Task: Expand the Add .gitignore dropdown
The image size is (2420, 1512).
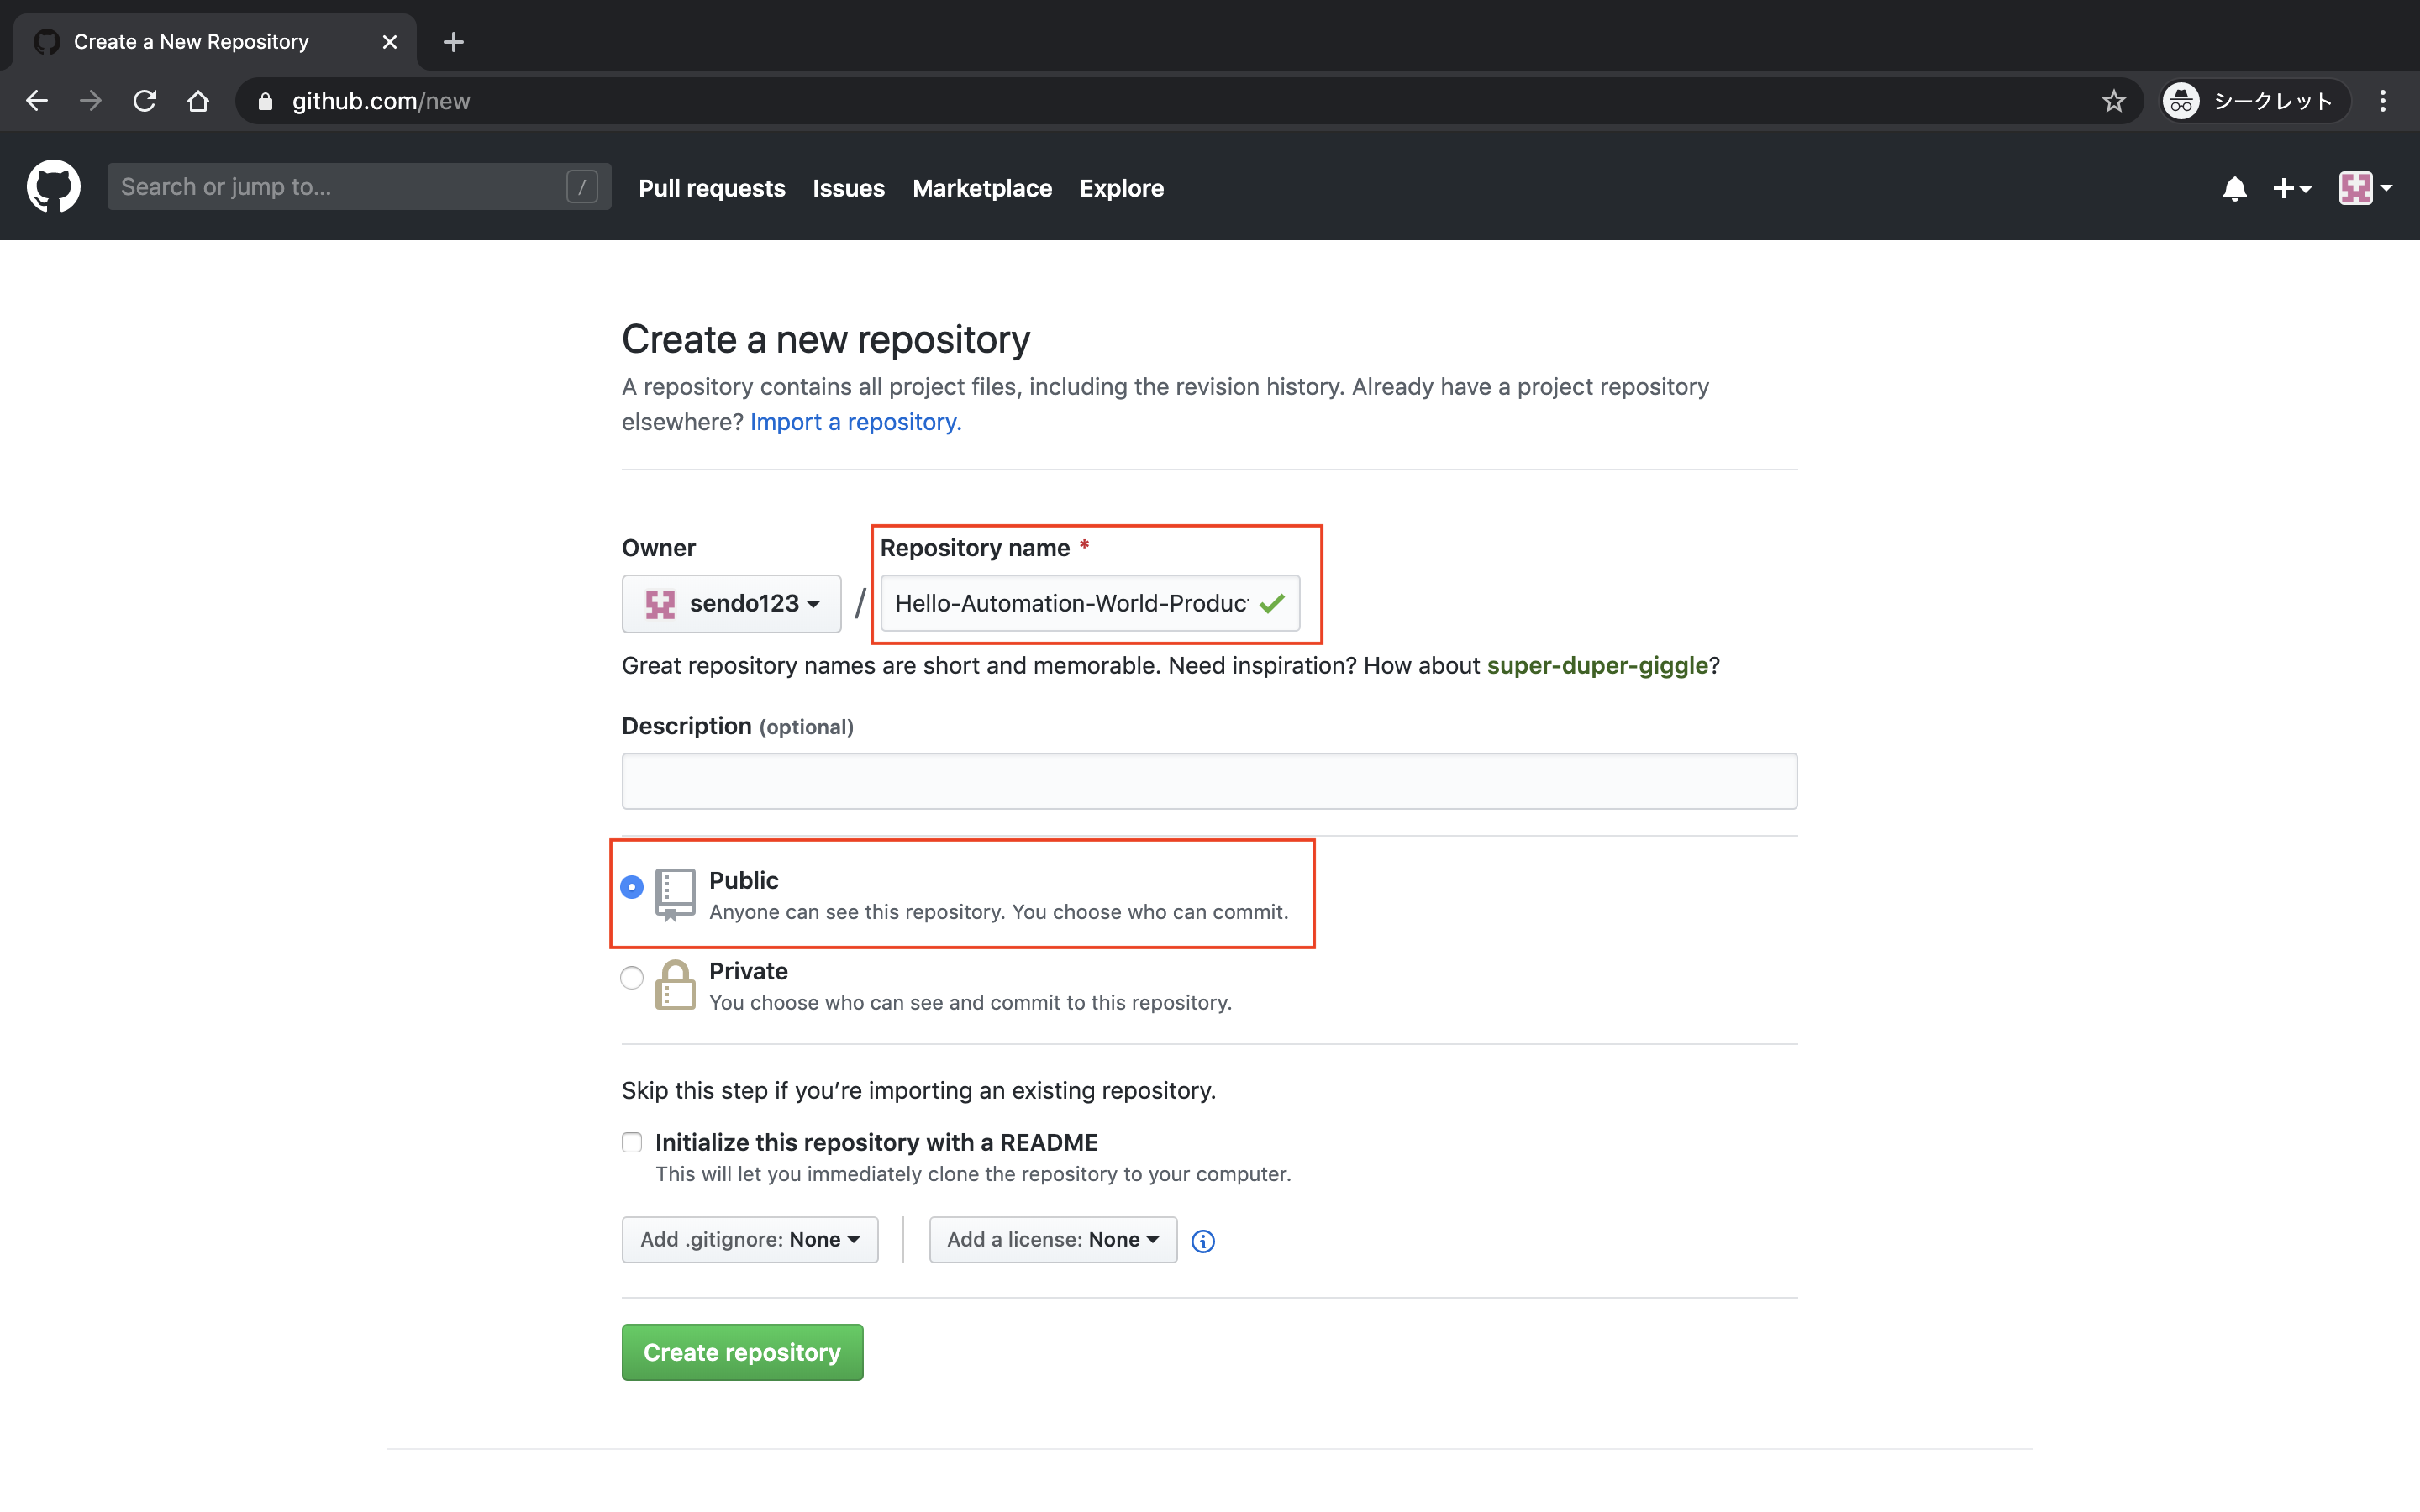Action: tap(750, 1239)
